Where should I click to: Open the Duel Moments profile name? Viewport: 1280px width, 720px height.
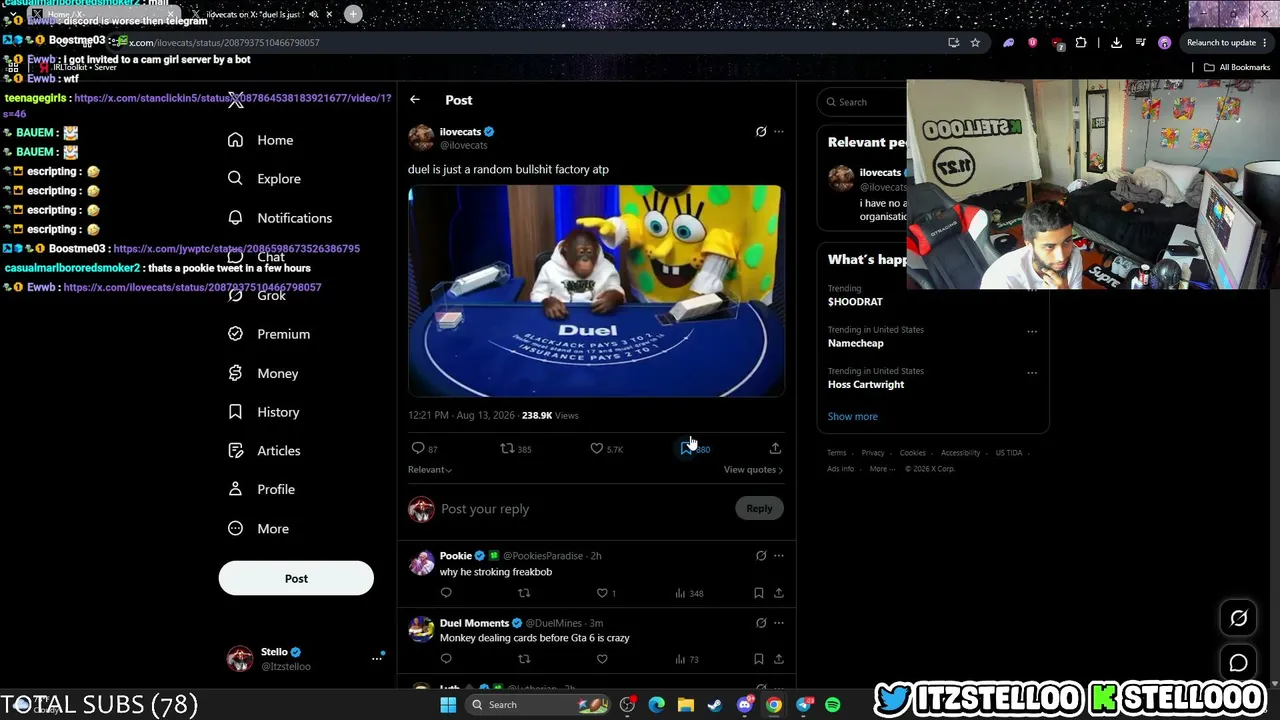[x=474, y=623]
